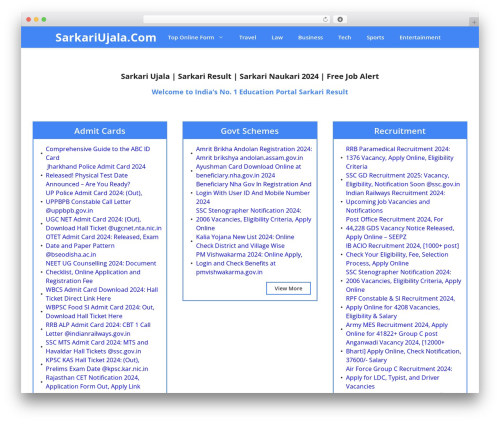
Task: Open the Law menu item
Action: pyautogui.click(x=277, y=37)
